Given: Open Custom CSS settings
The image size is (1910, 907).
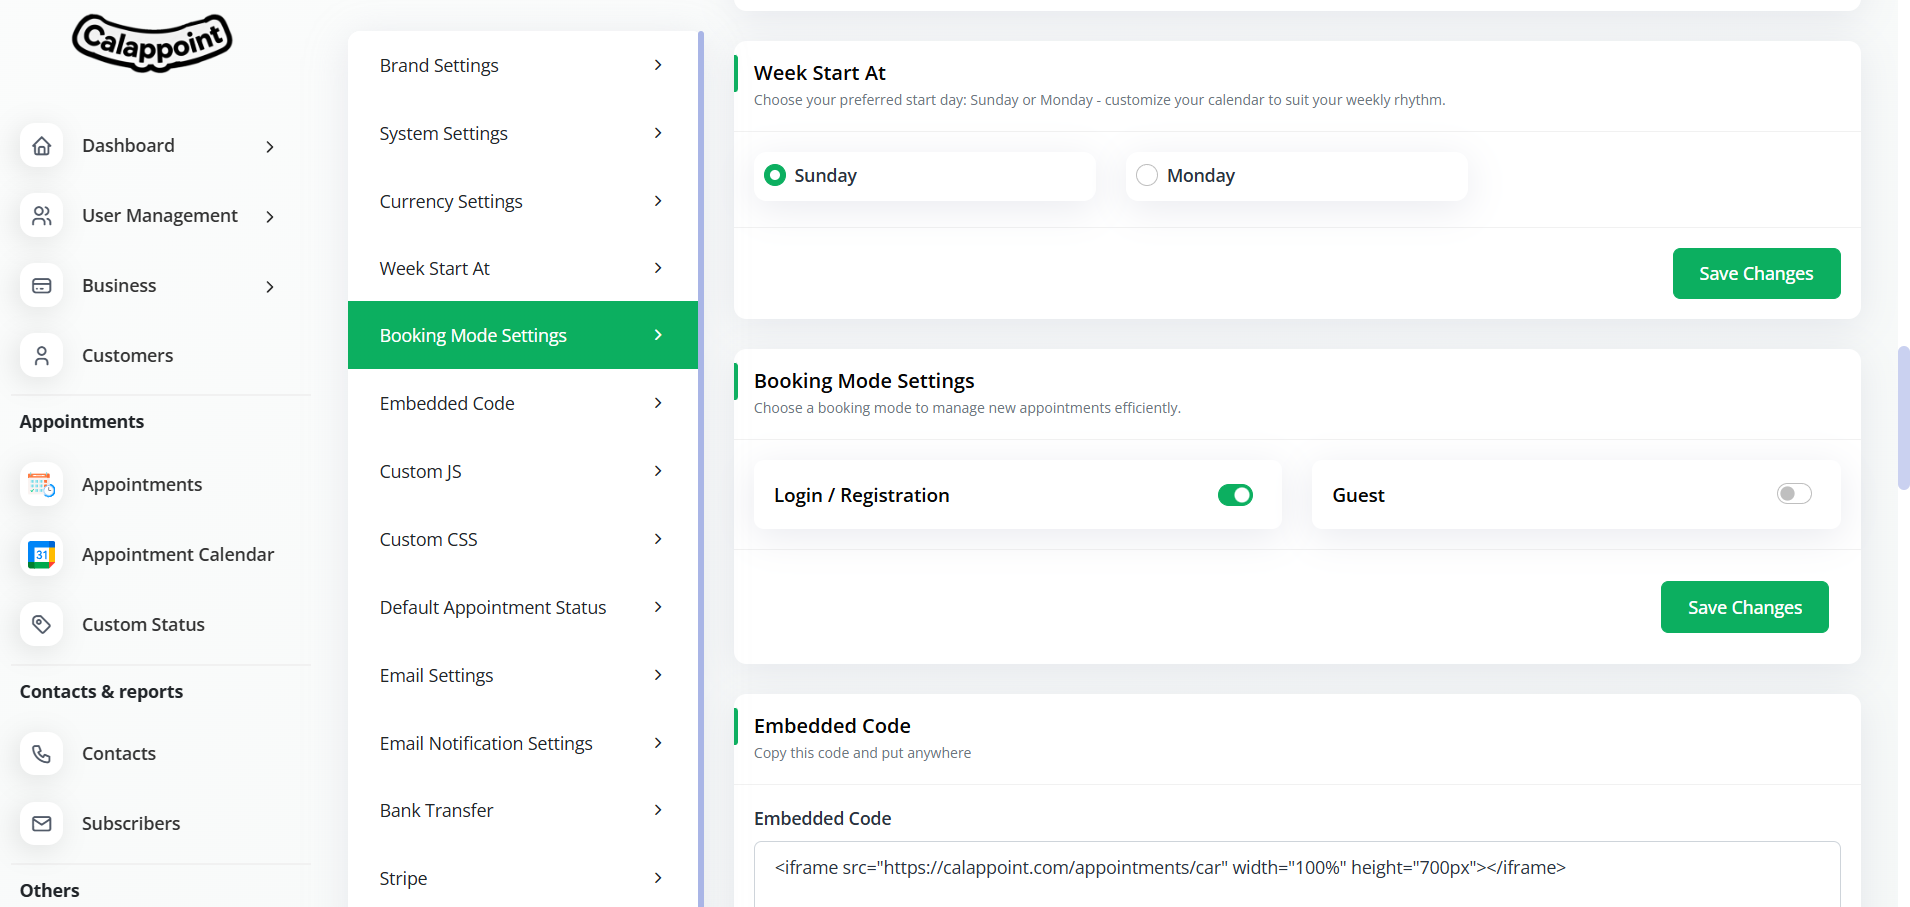Looking at the screenshot, I should [523, 539].
